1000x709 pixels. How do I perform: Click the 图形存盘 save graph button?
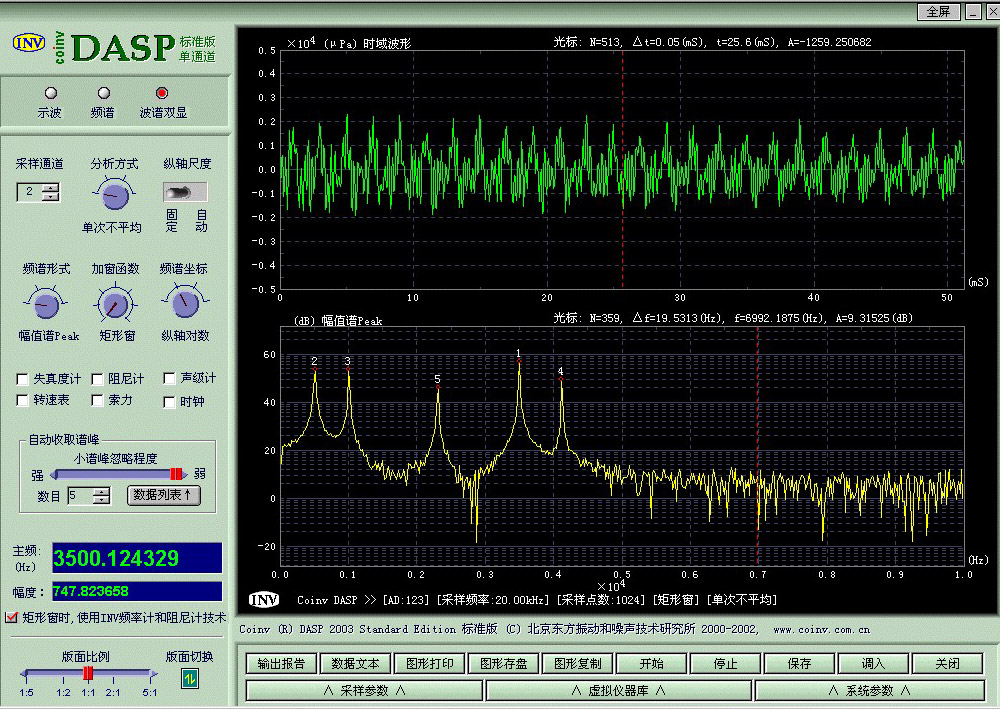pos(504,664)
